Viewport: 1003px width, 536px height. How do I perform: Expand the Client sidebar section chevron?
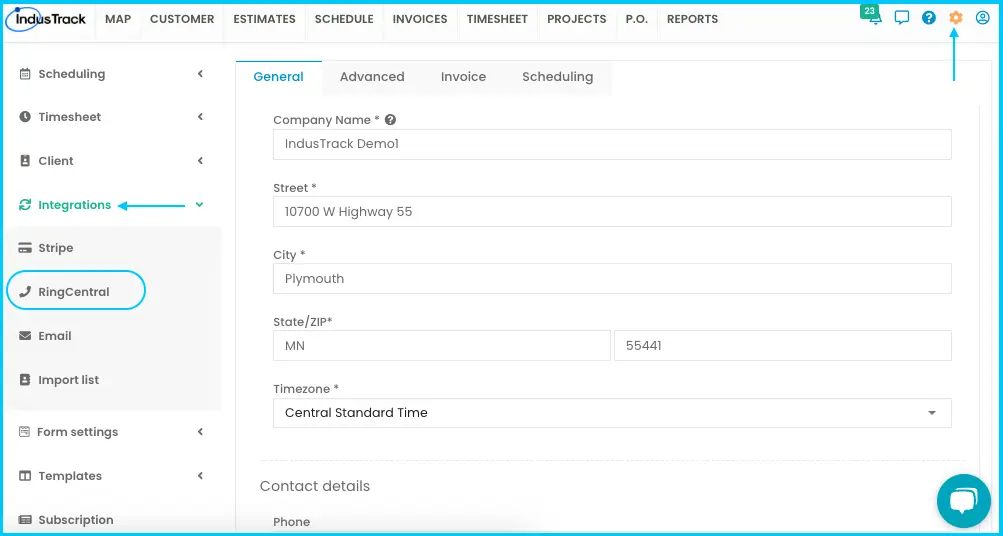(x=200, y=161)
